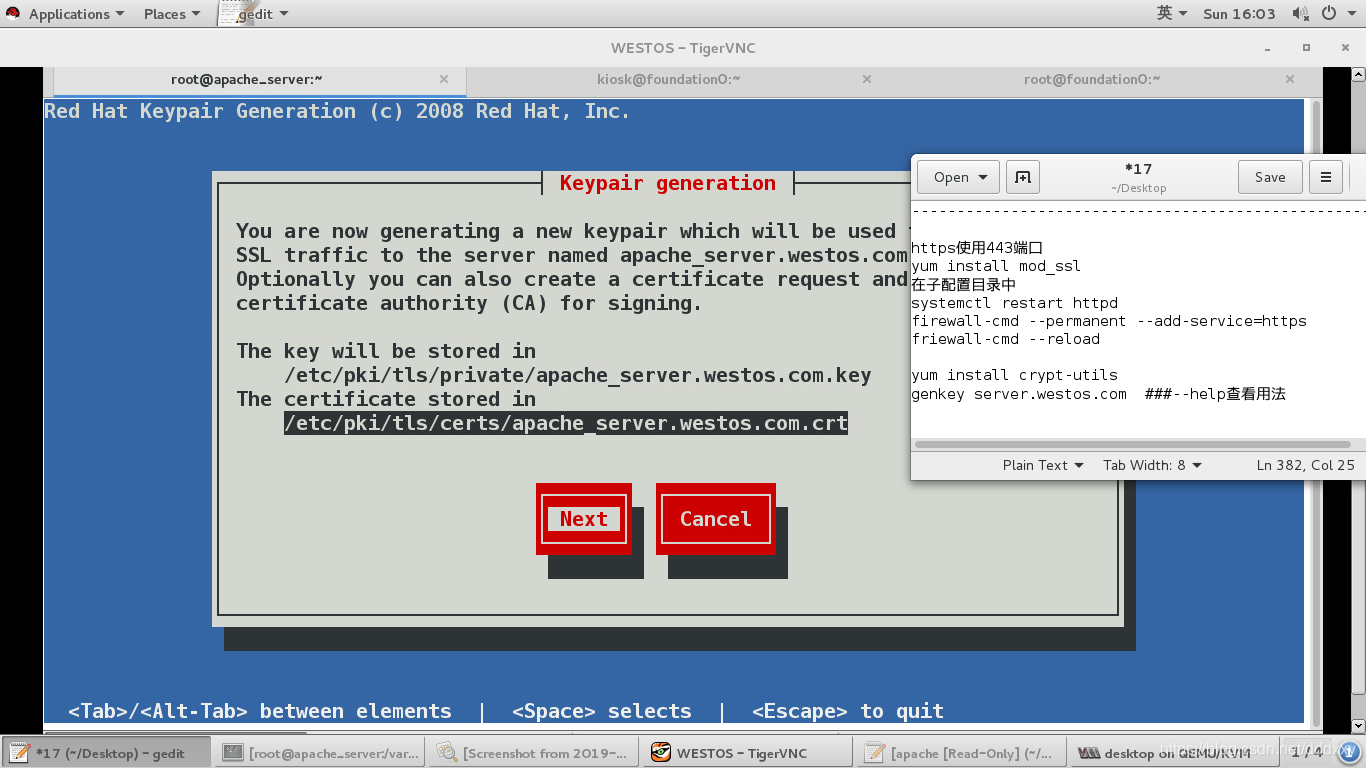Click the 'systemctl restart httpd' line in gedit
Viewport: 1366px width, 768px height.
tap(1014, 303)
